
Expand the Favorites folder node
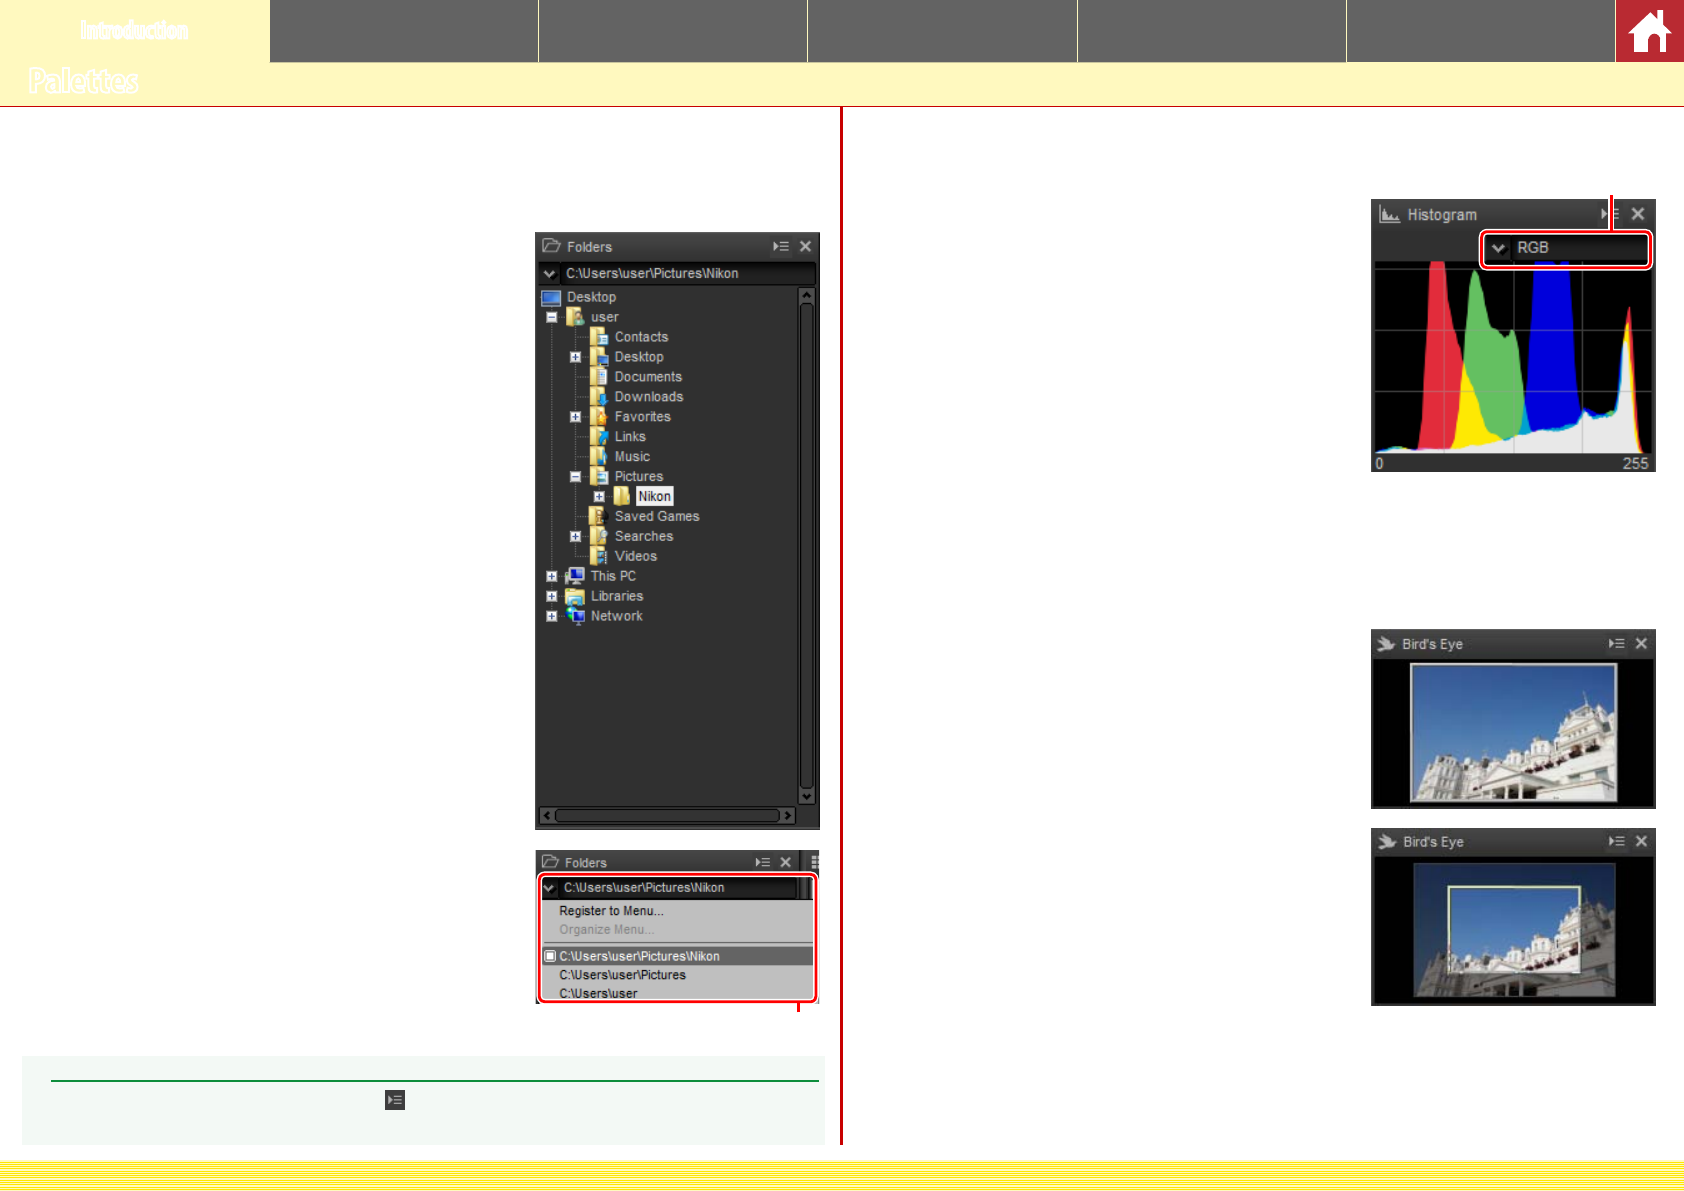click(575, 417)
